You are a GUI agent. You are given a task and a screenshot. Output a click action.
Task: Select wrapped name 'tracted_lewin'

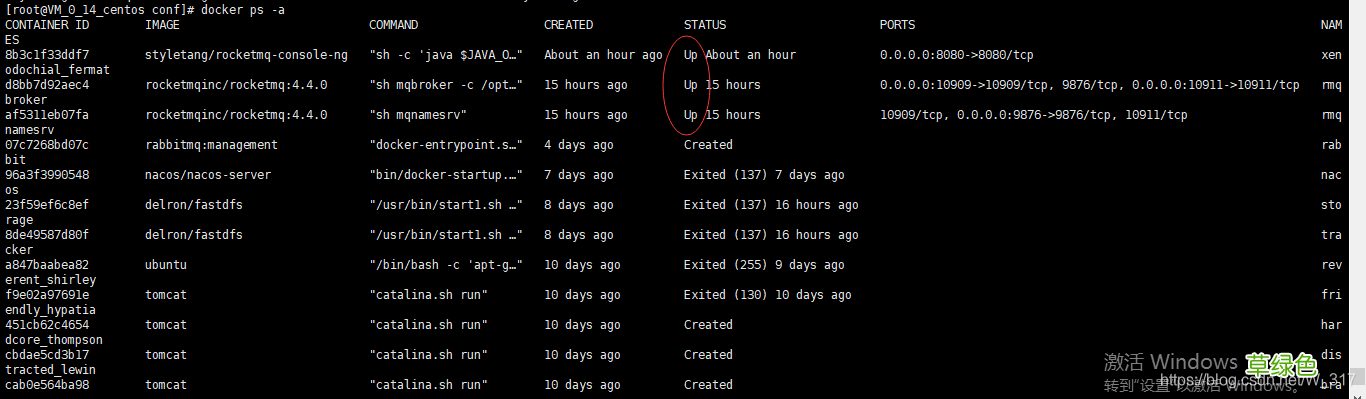(x=51, y=370)
